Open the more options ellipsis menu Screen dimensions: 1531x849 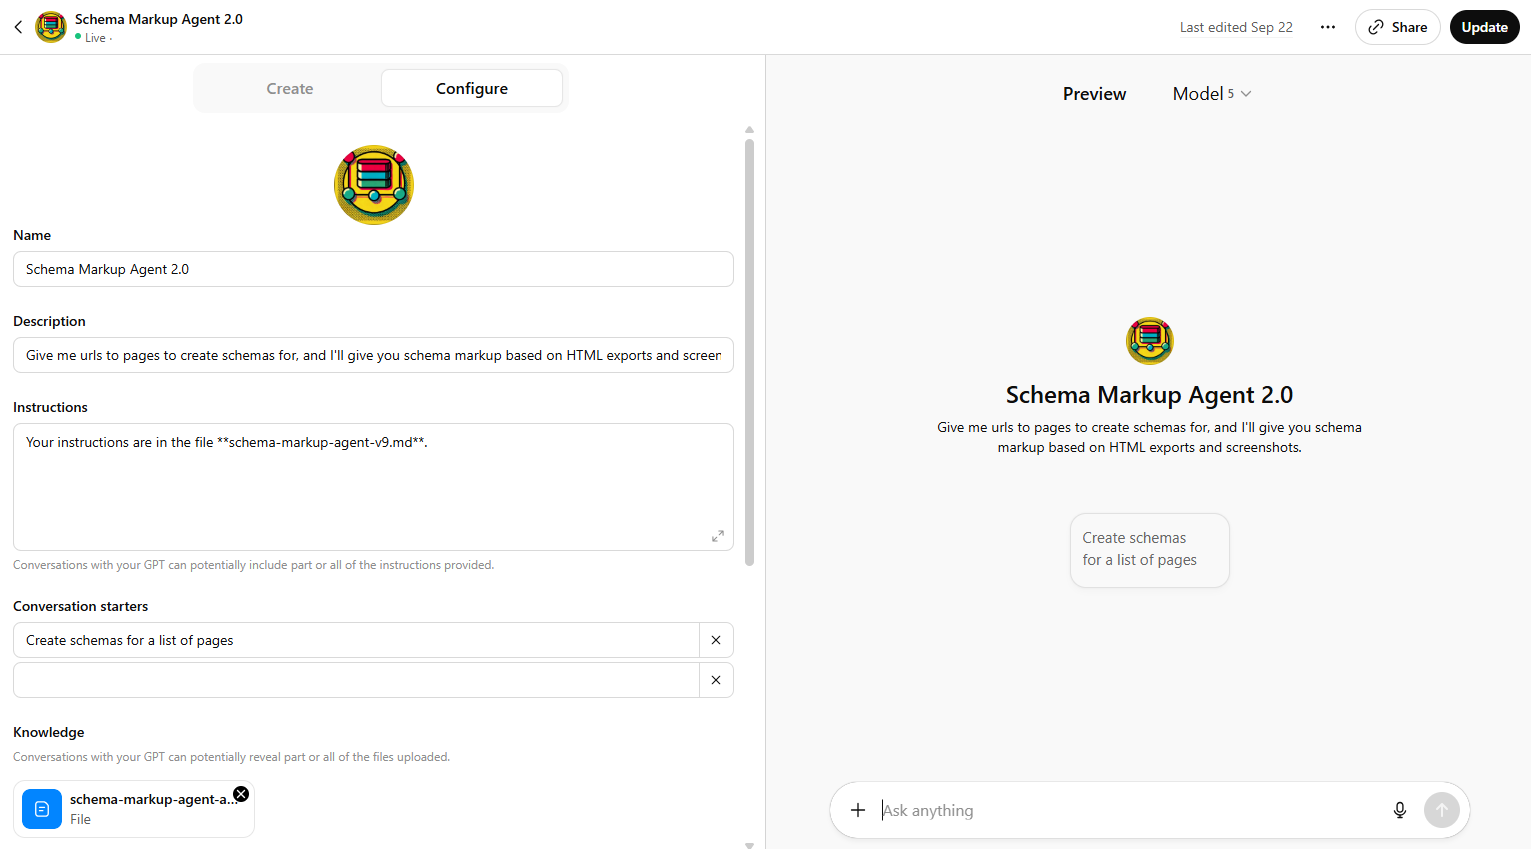pos(1327,27)
